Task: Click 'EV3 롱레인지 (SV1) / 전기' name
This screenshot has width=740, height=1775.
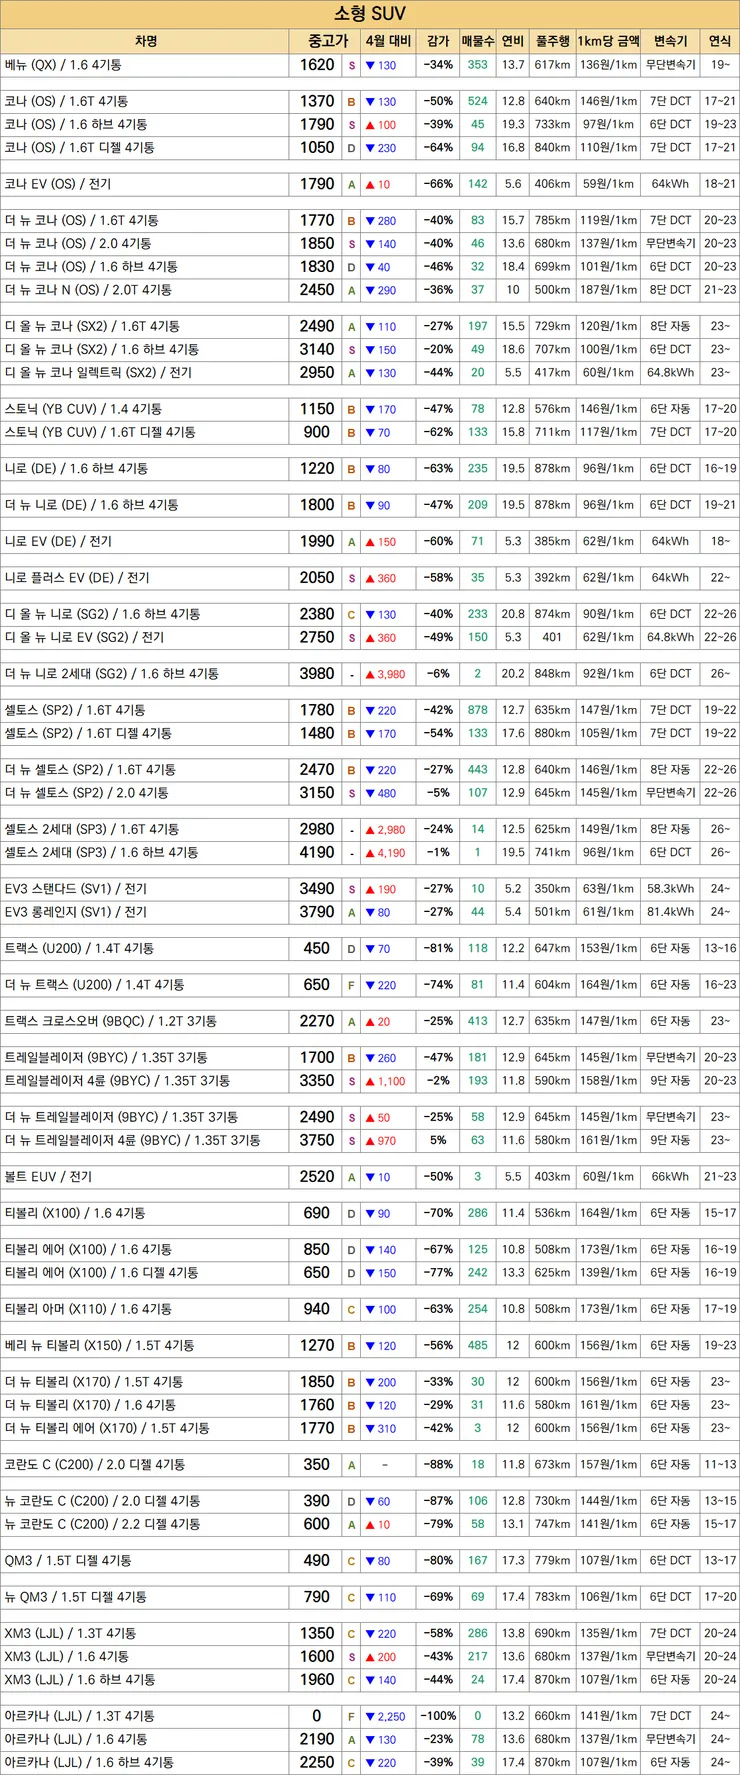Action: [75, 912]
